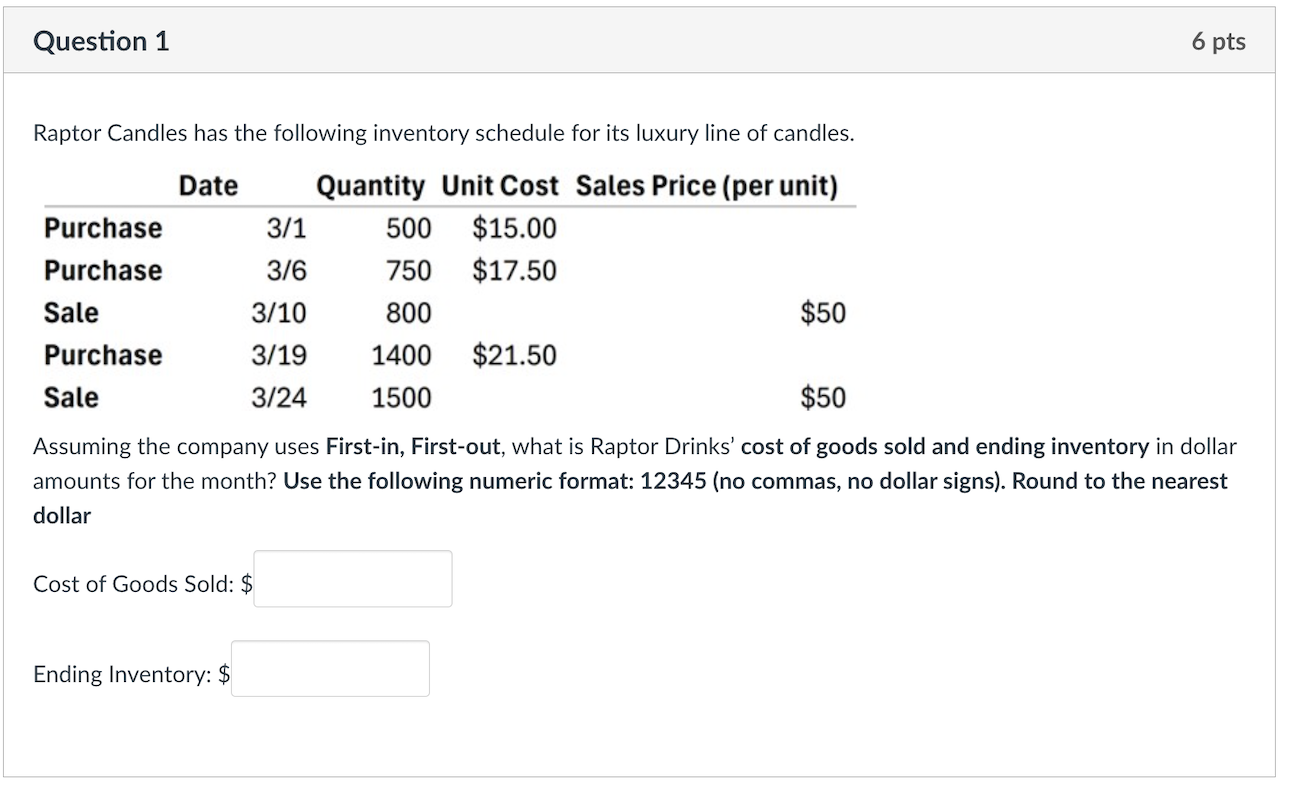Click the $21.50 unit cost value
The width and height of the screenshot is (1304, 792).
(x=513, y=354)
